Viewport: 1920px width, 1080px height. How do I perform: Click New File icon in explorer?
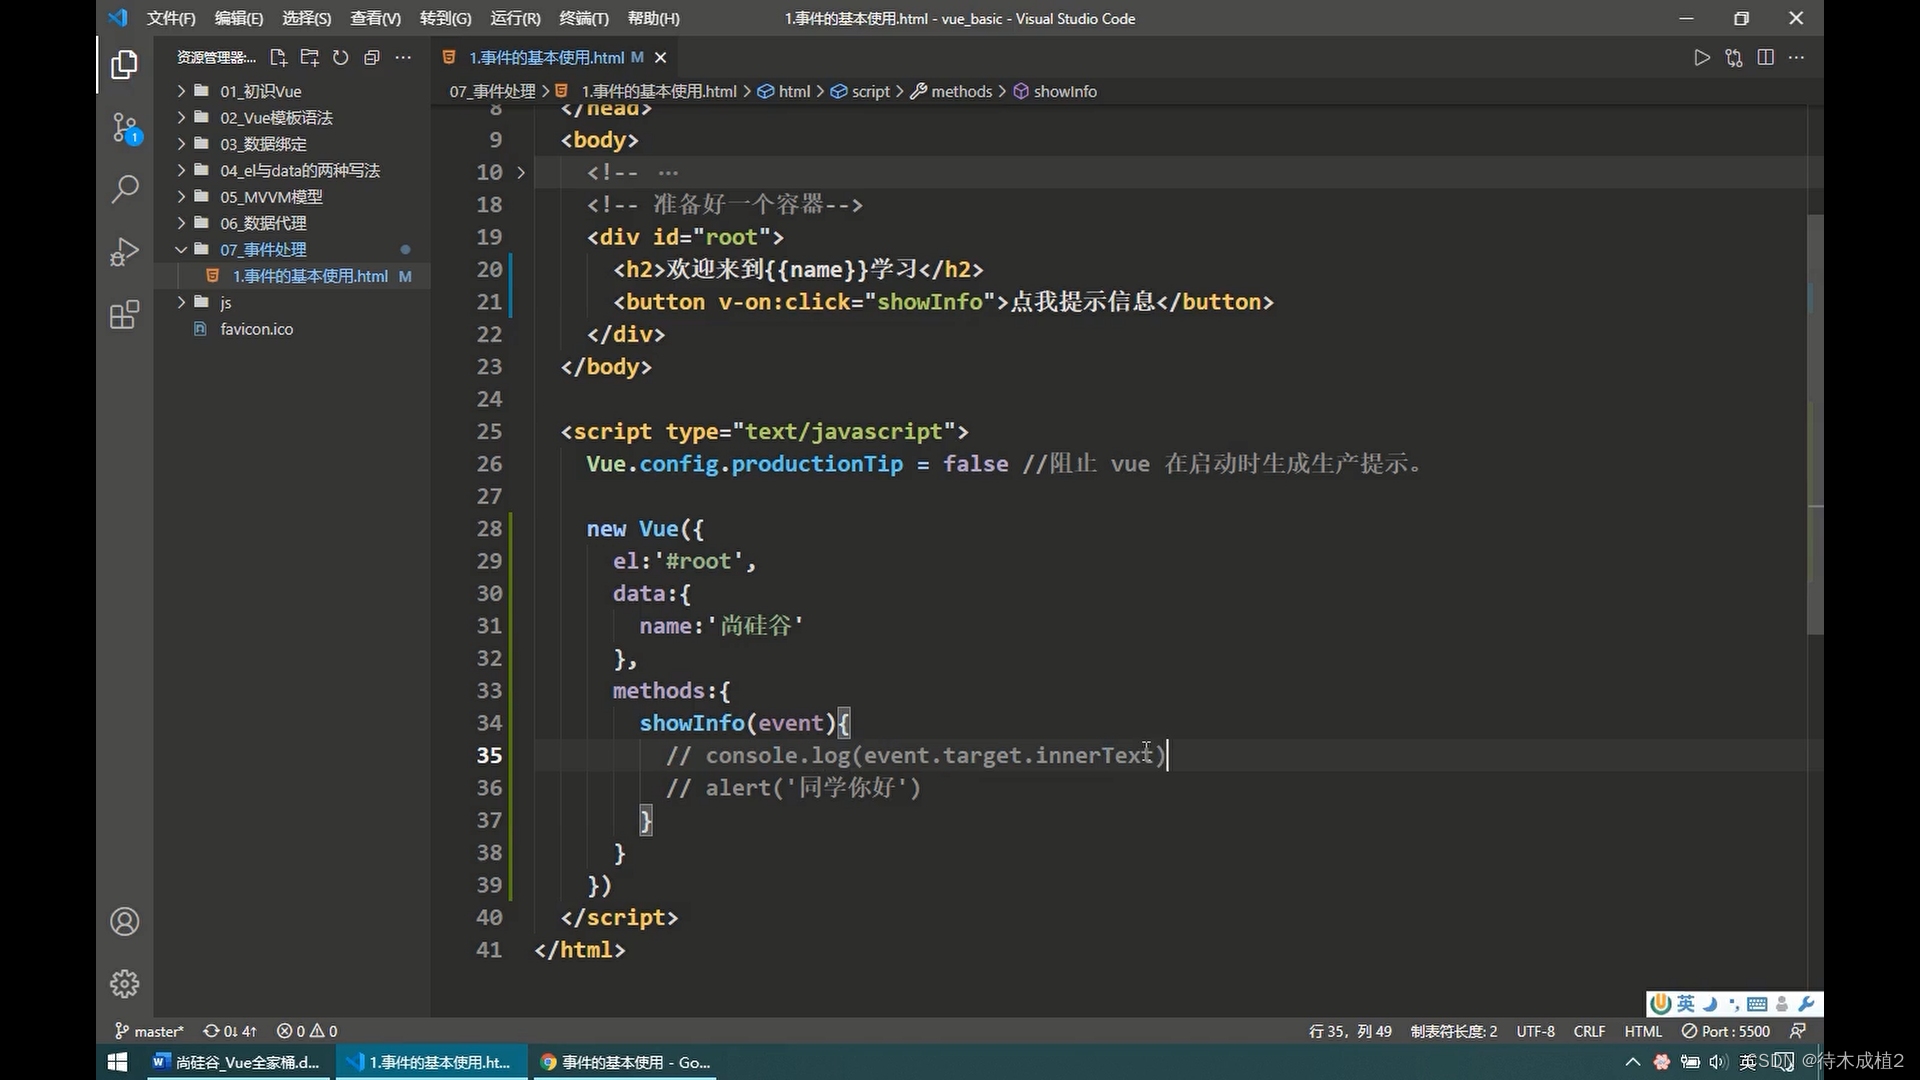pos(279,58)
